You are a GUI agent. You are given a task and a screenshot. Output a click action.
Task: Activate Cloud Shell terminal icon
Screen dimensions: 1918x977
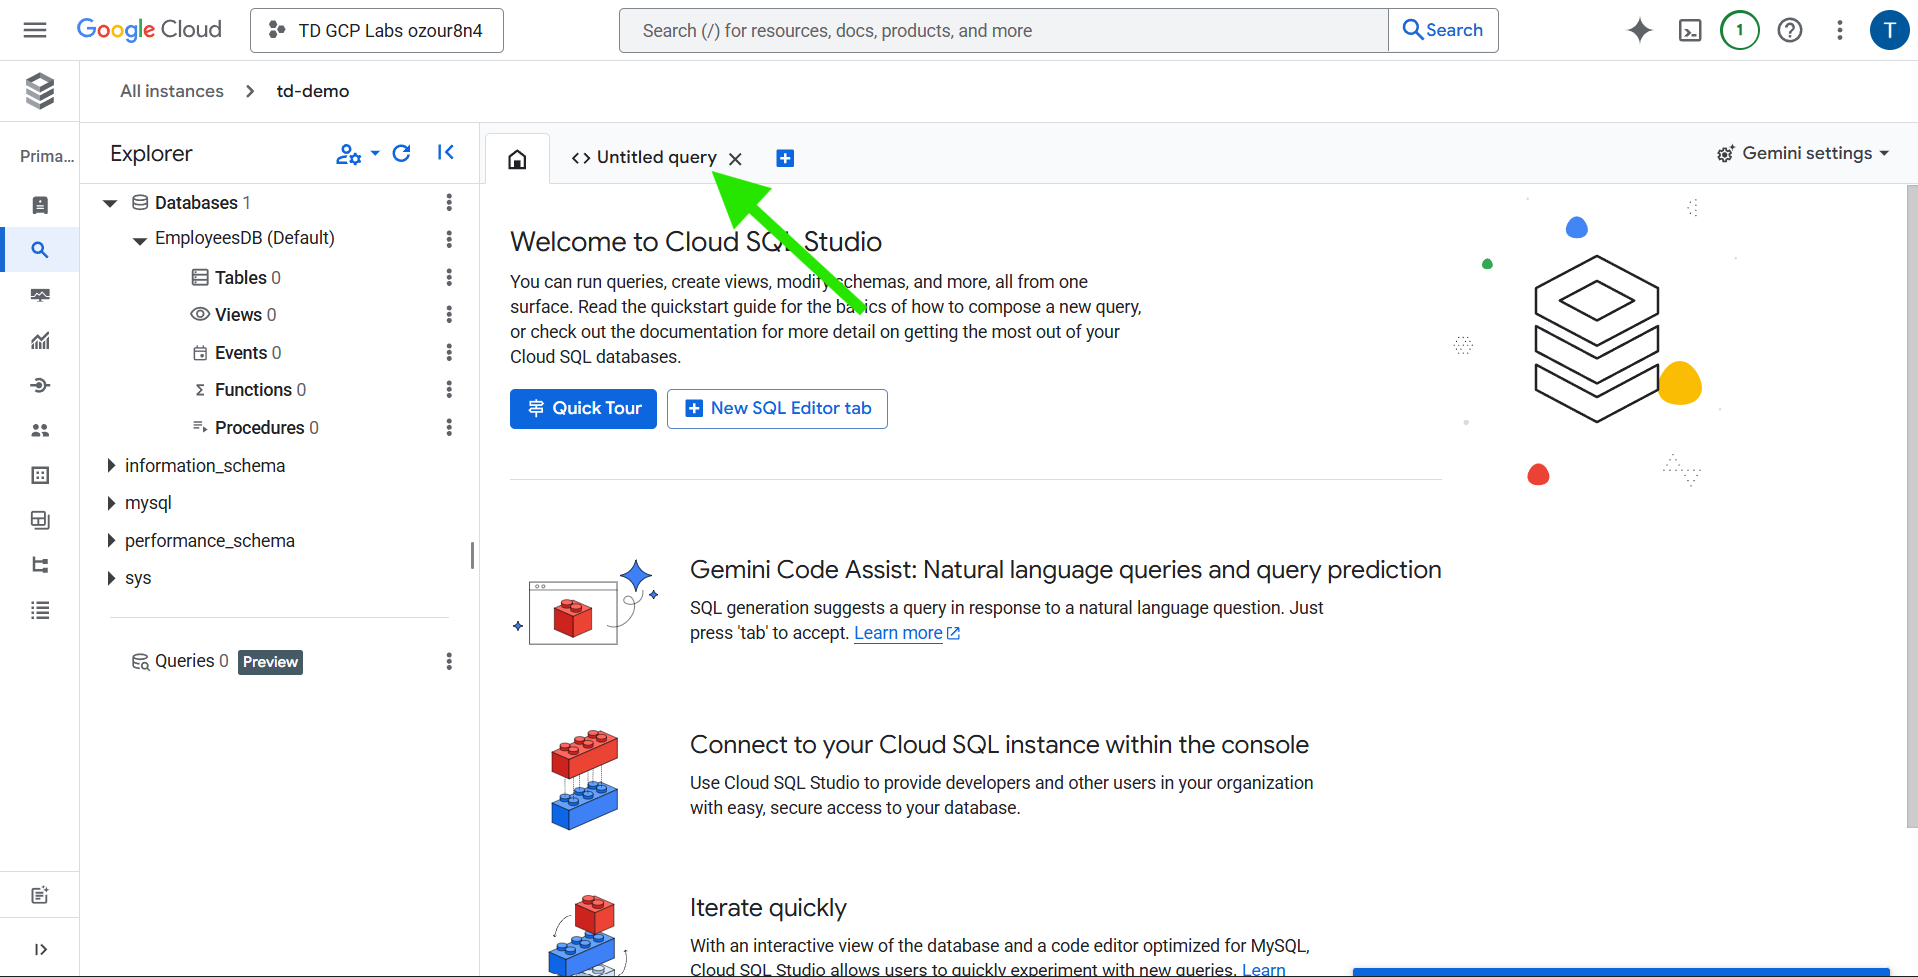point(1689,30)
